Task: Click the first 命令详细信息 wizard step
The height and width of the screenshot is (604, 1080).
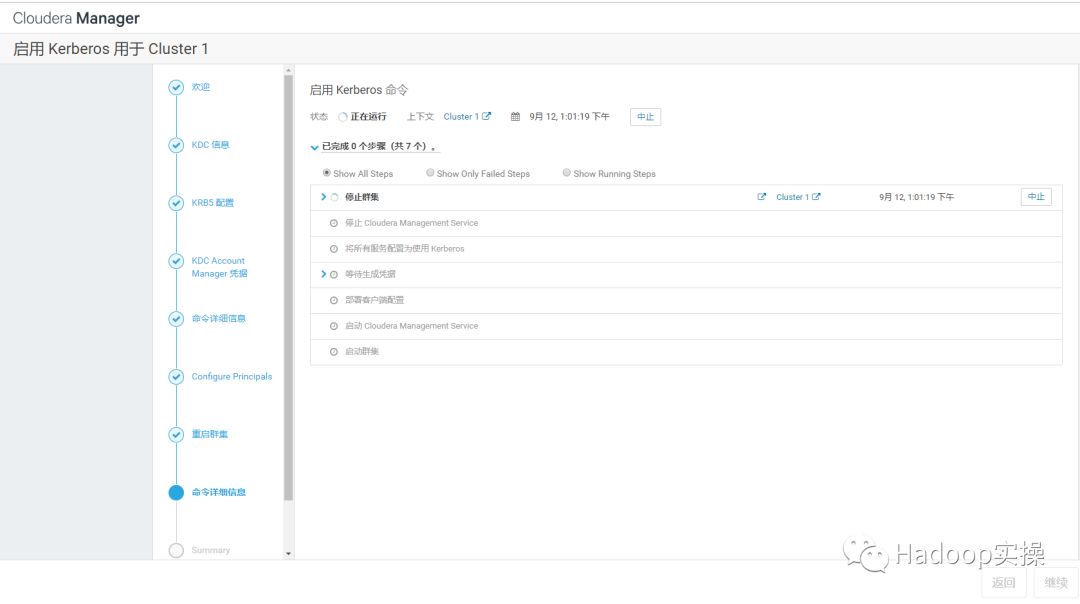Action: tap(218, 319)
